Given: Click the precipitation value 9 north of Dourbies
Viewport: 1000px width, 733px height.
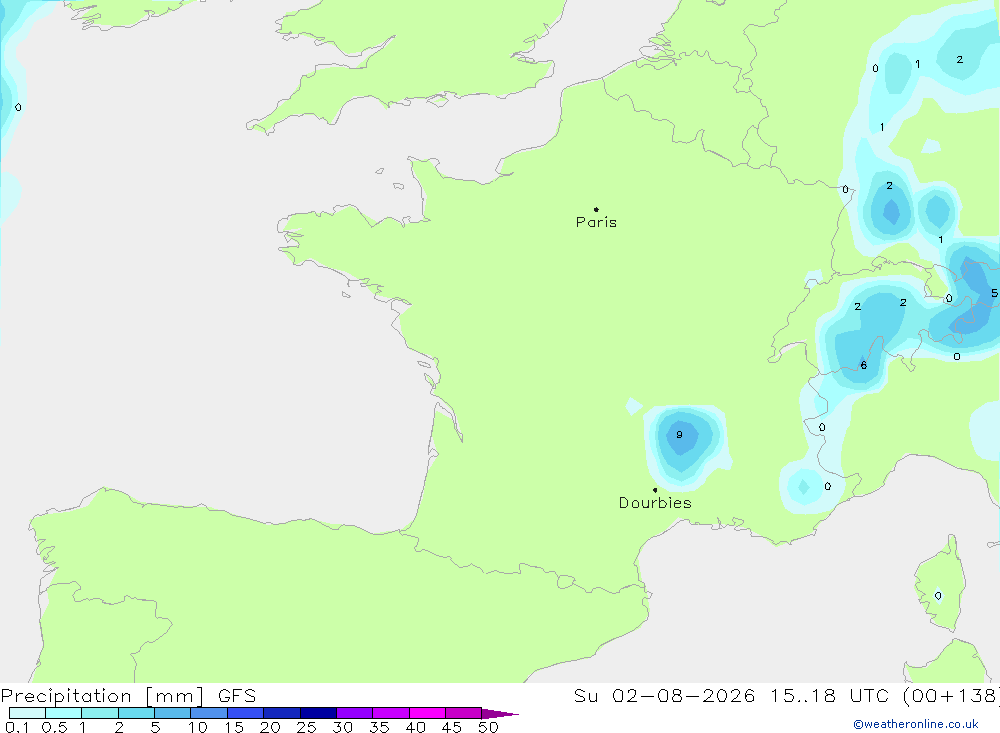Looking at the screenshot, I should (x=679, y=434).
